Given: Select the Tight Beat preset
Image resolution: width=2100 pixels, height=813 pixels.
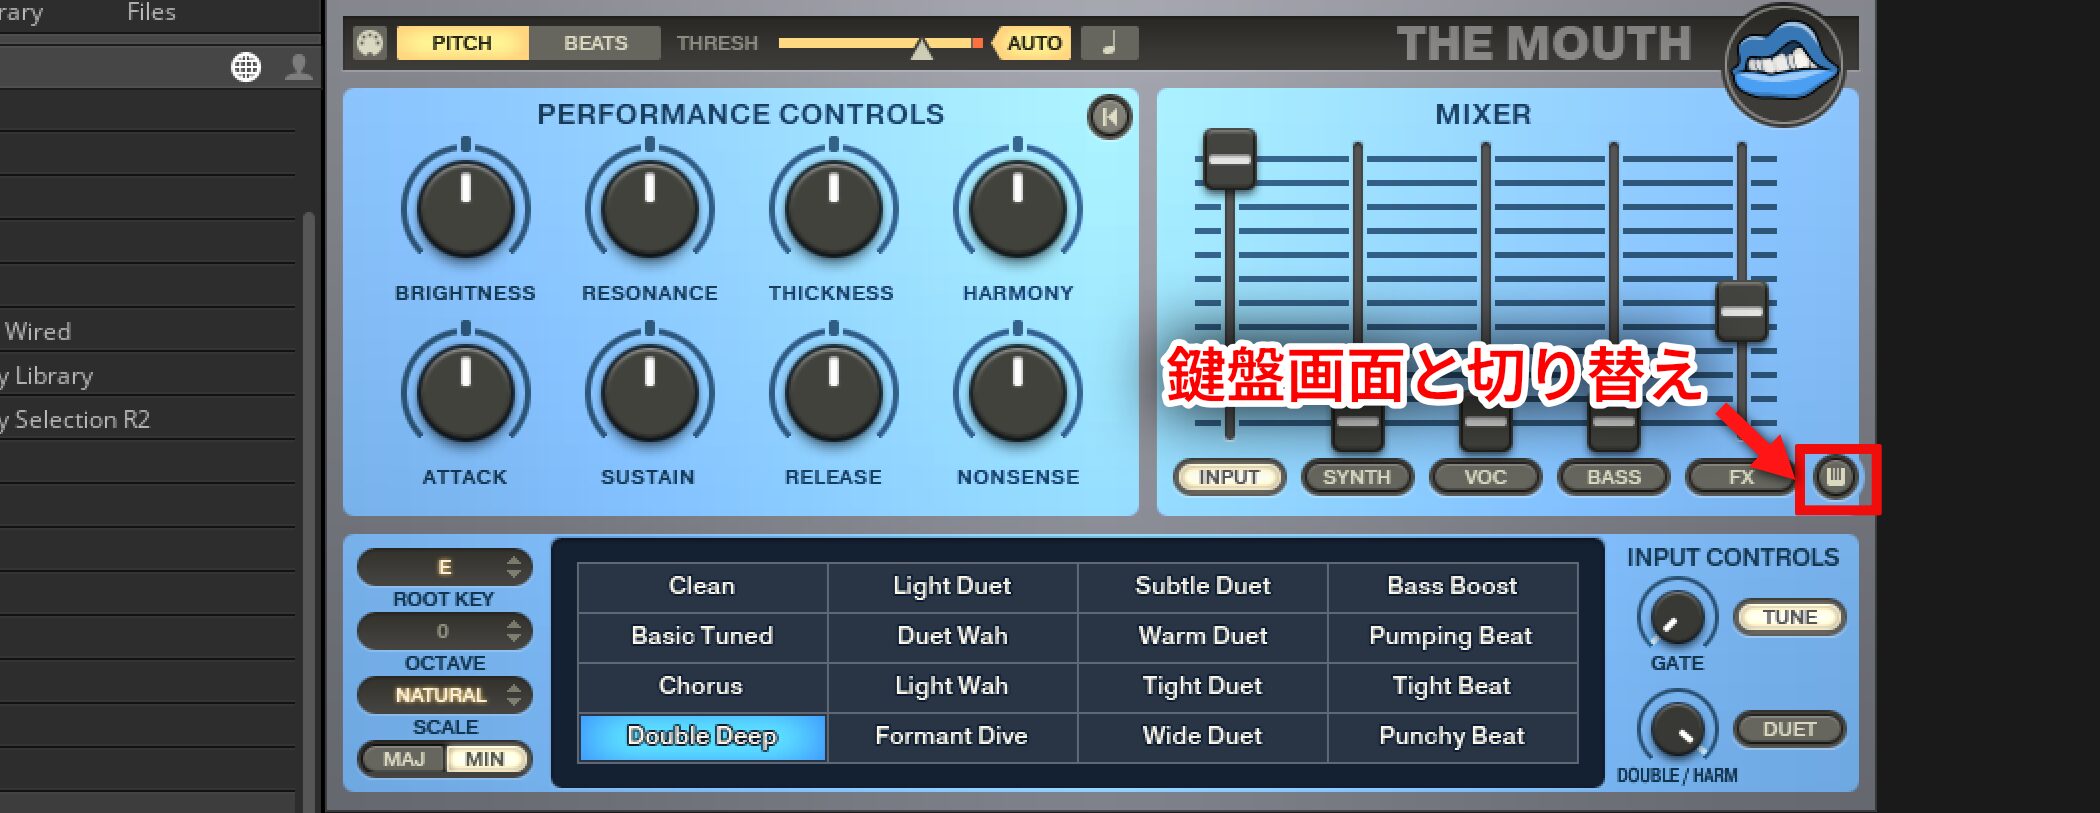Looking at the screenshot, I should [x=1452, y=686].
